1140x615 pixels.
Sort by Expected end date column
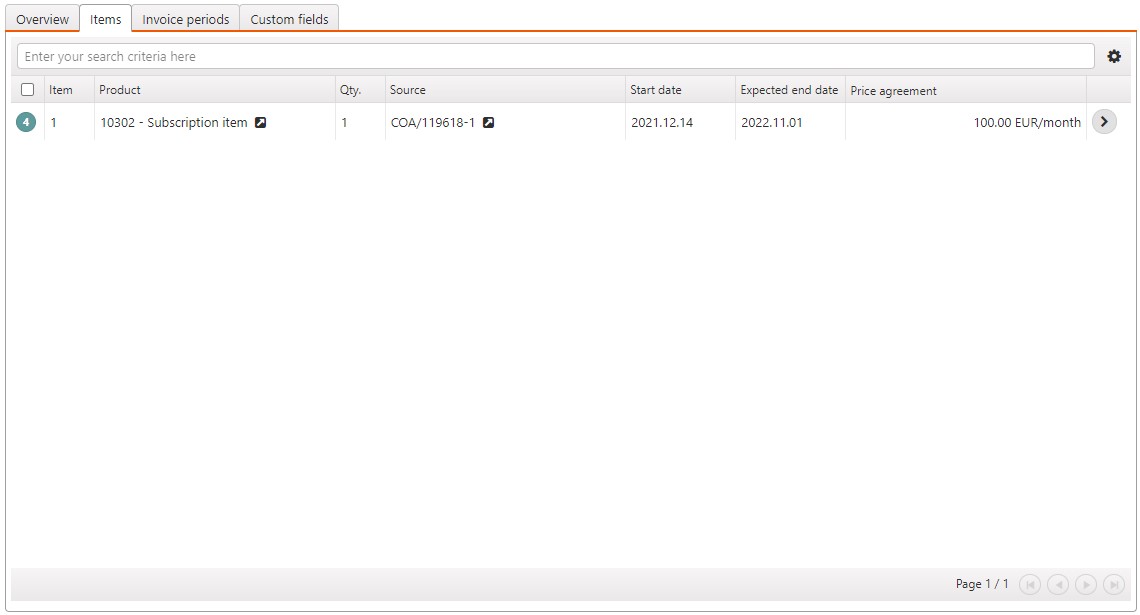coord(789,90)
